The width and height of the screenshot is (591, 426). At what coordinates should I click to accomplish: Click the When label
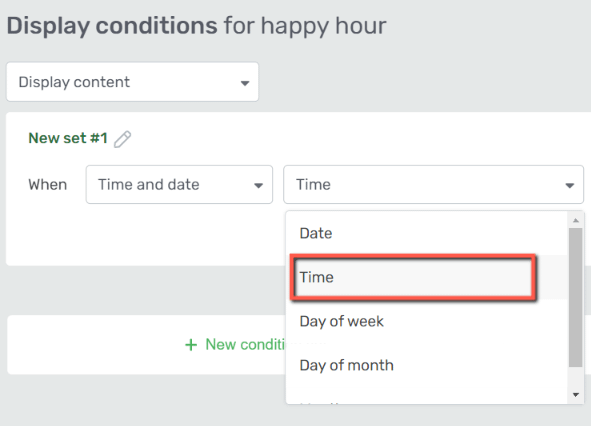point(47,185)
